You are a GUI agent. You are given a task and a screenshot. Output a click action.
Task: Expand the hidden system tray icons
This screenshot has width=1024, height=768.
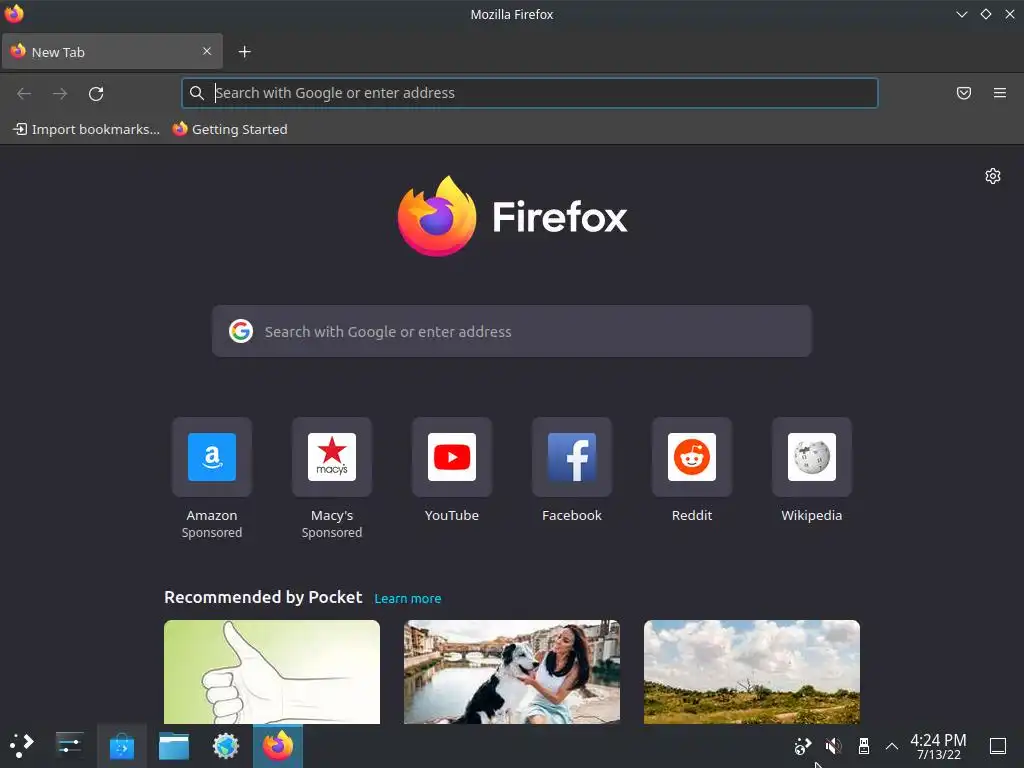[x=891, y=746]
